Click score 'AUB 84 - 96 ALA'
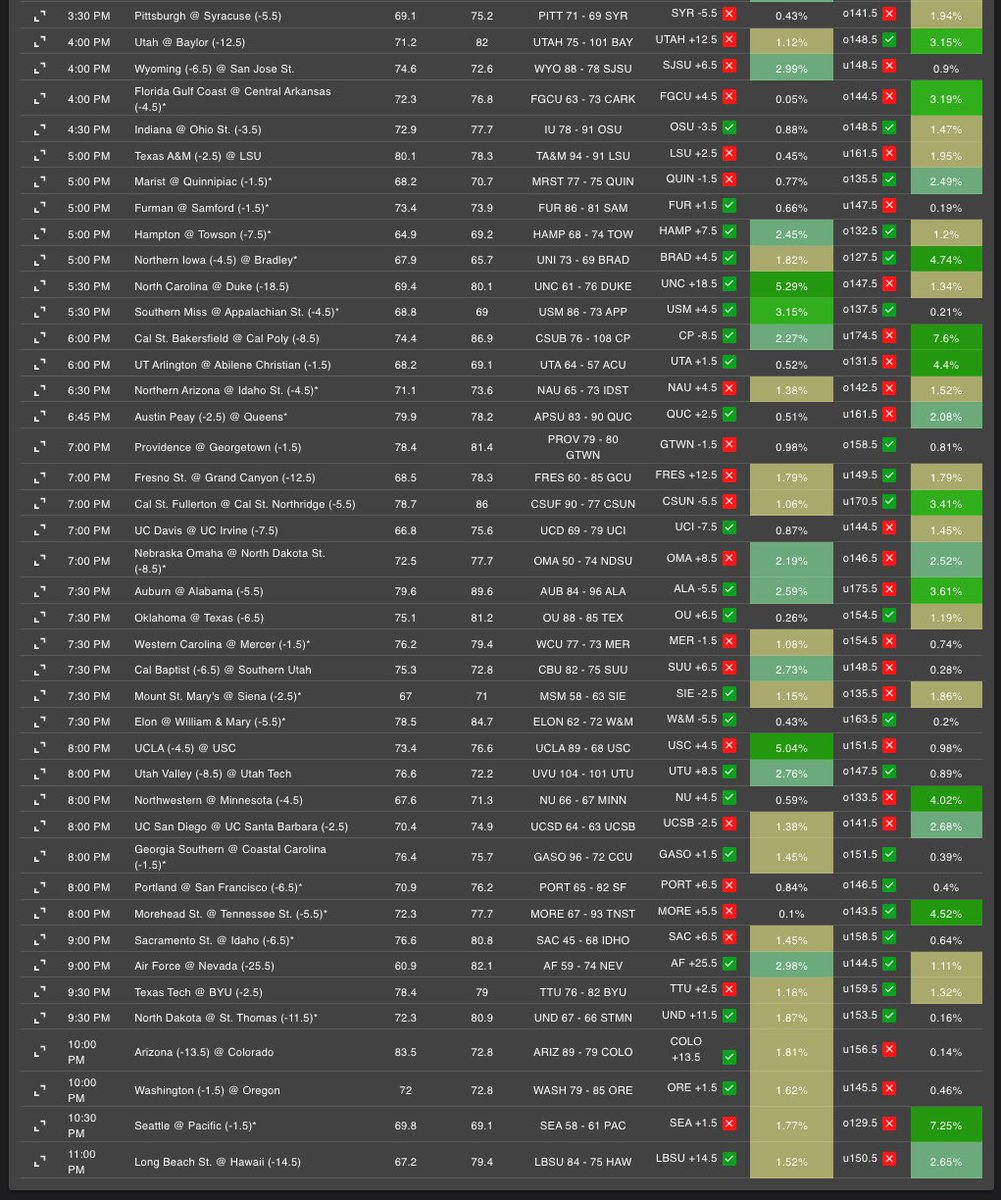The image size is (1001, 1200). [x=583, y=591]
